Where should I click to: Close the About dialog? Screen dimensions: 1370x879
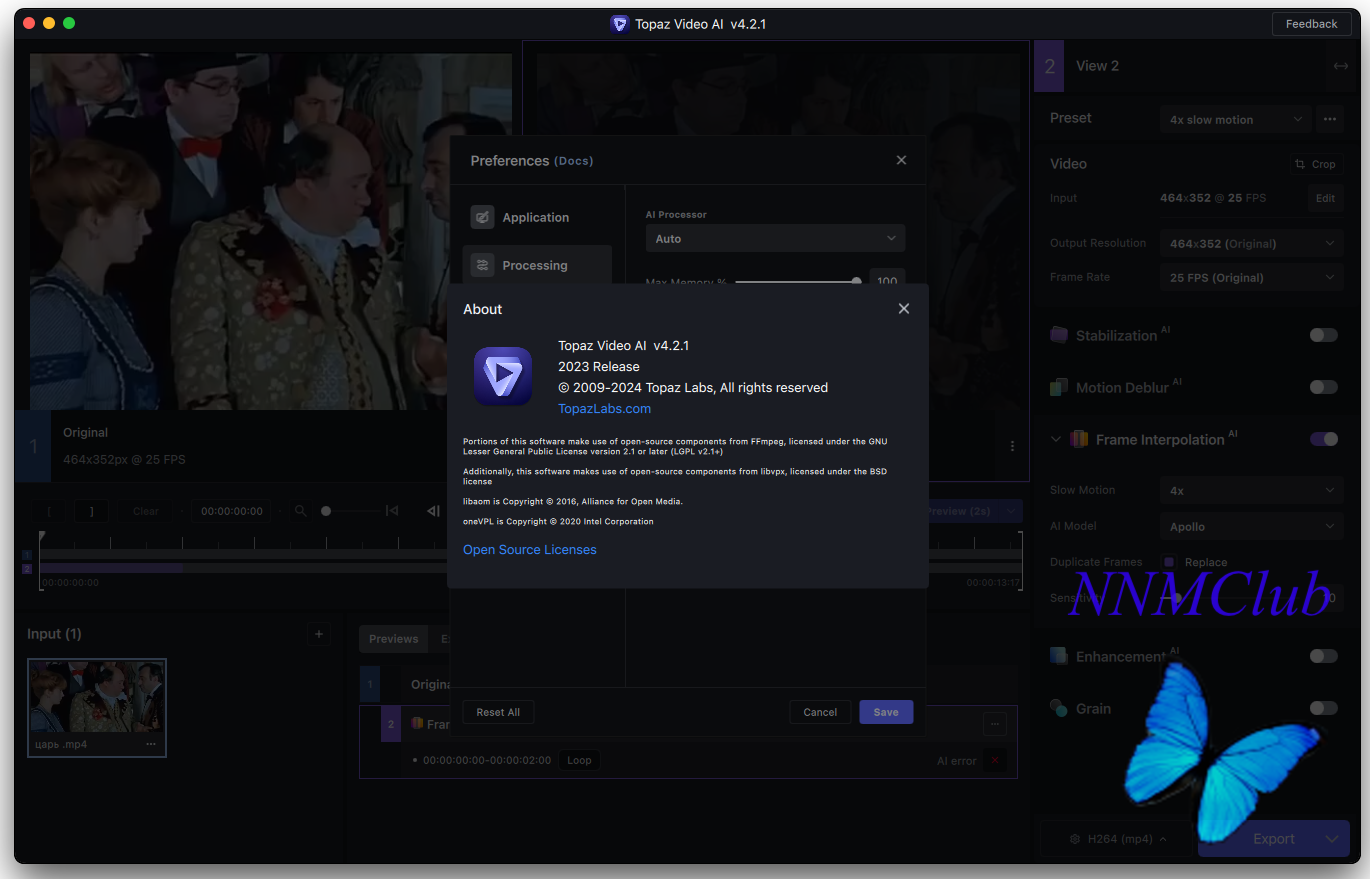coord(903,309)
